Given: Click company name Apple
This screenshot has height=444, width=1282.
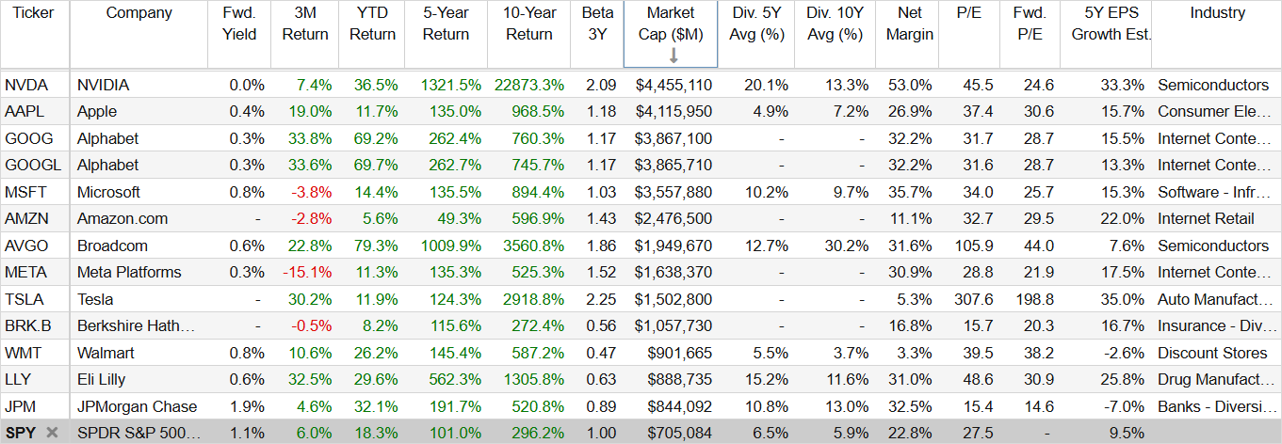Looking at the screenshot, I should (97, 111).
